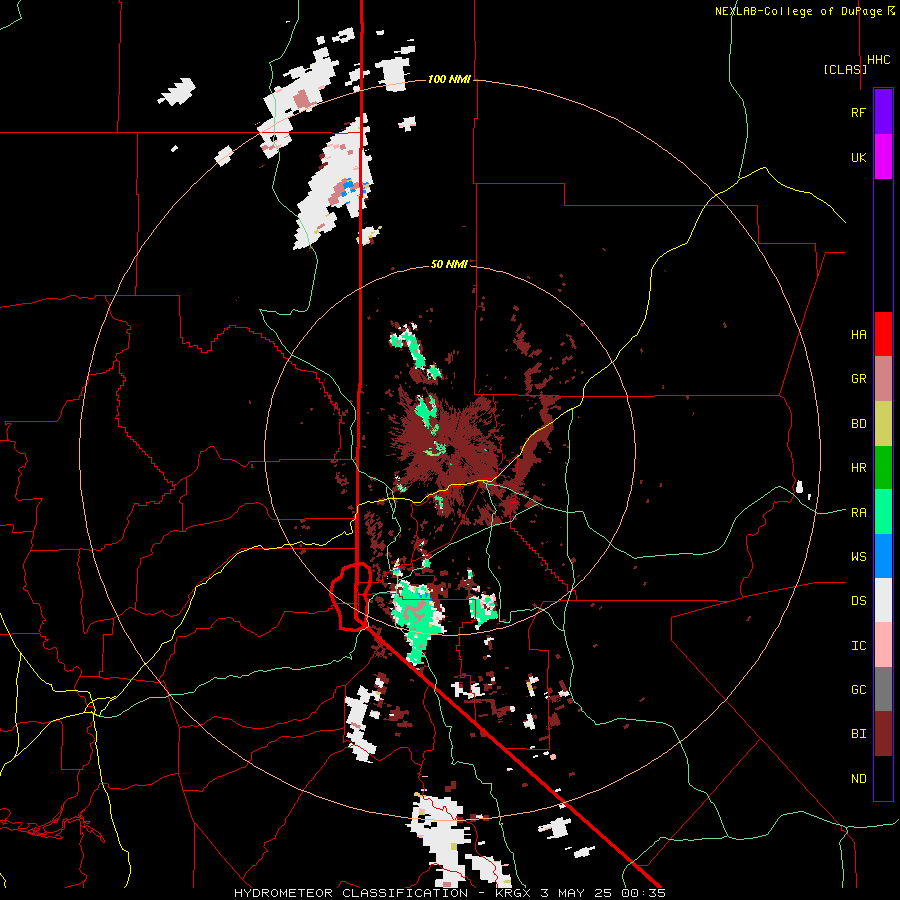Click the 'HHC' product label
The height and width of the screenshot is (900, 900).
[x=879, y=60]
